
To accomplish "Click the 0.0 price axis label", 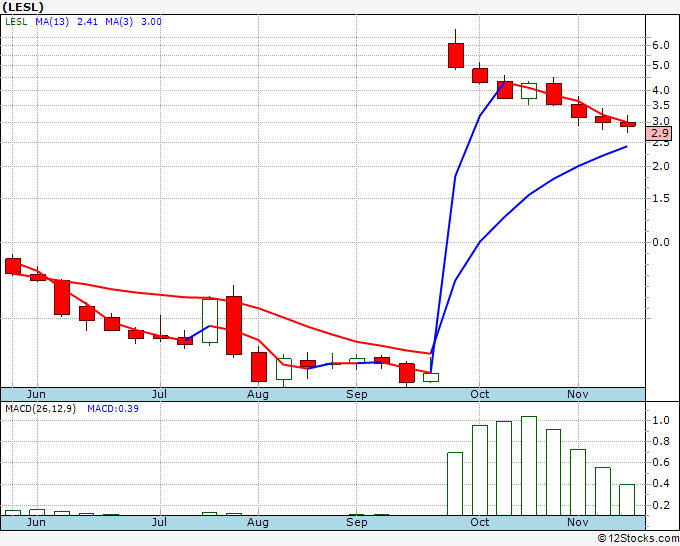I will 661,242.
